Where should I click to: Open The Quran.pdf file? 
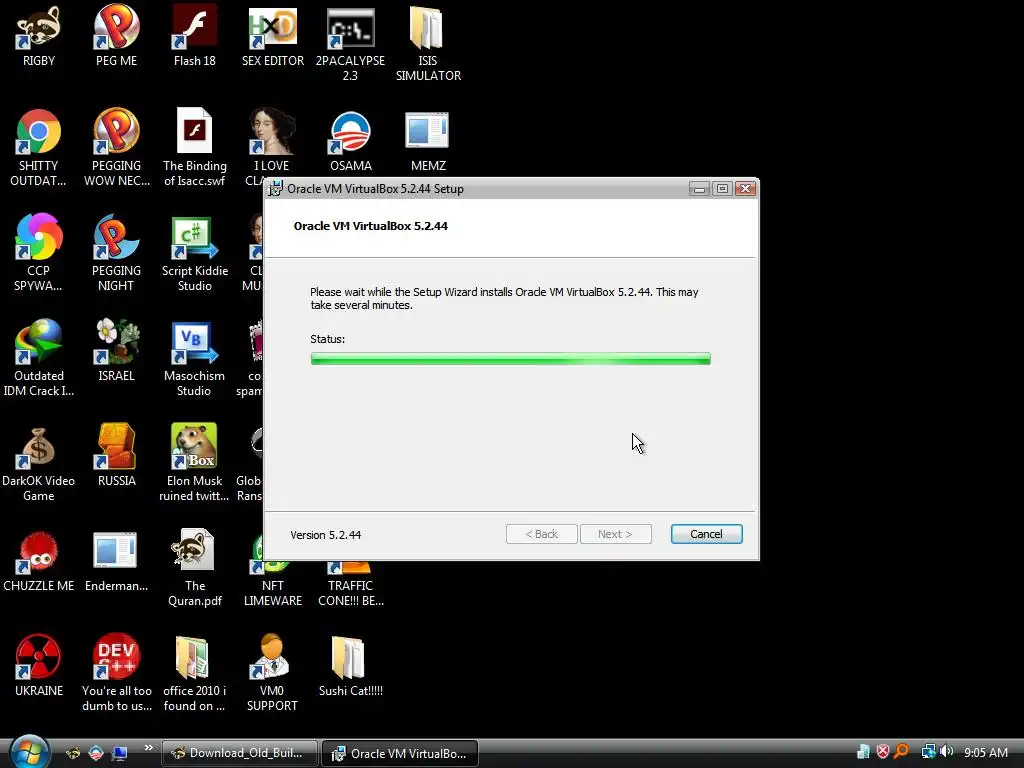click(x=195, y=568)
